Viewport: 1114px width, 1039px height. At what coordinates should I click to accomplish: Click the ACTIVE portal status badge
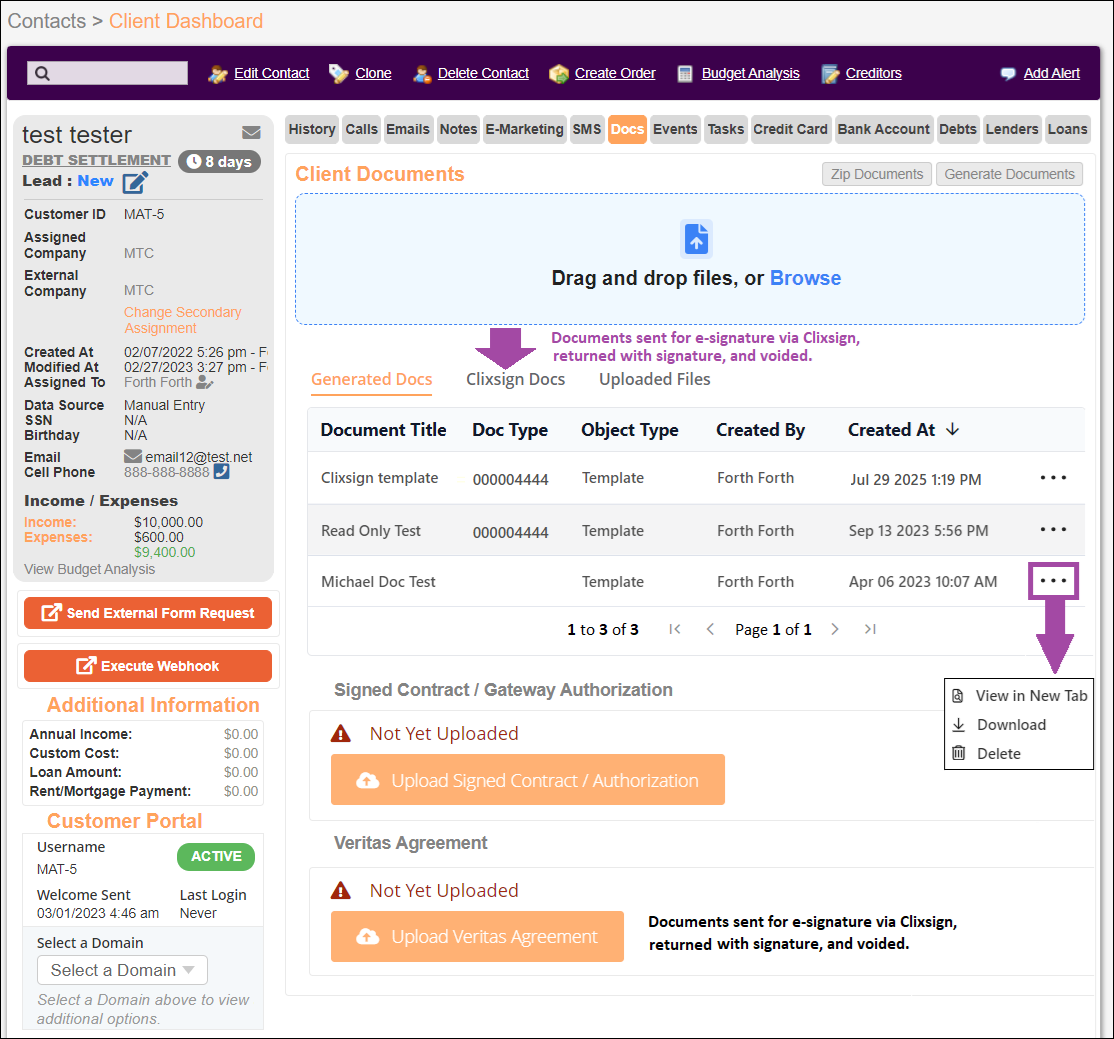pyautogui.click(x=216, y=856)
